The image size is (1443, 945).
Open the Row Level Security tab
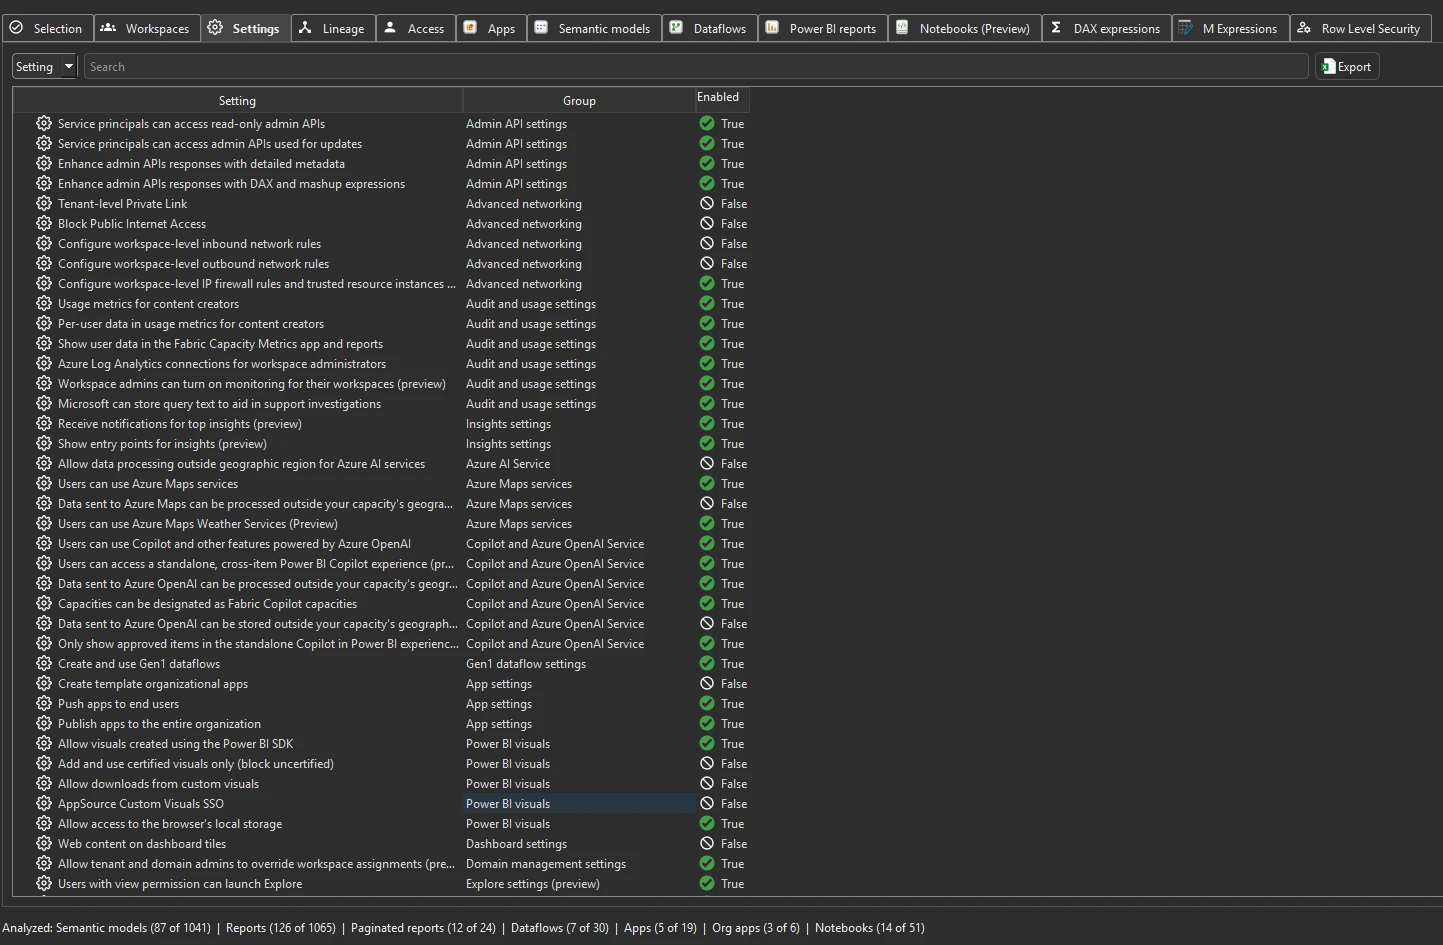point(1360,28)
